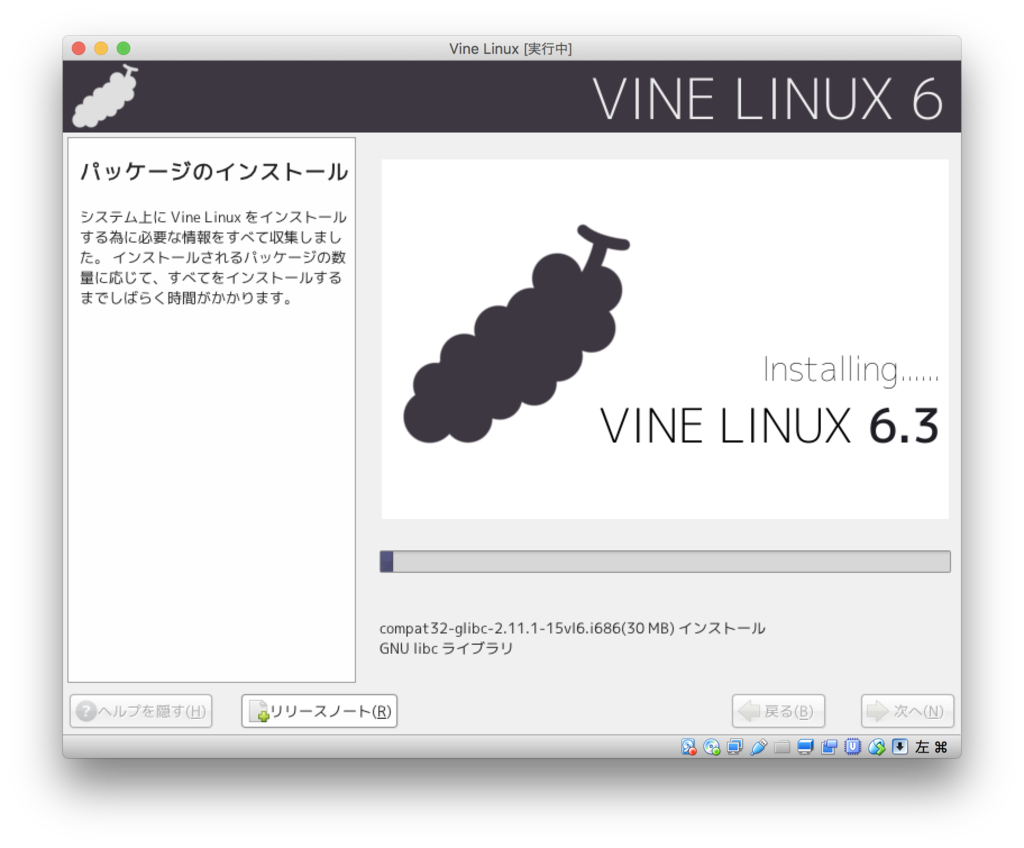Click the GNU libc ライブラリ description text
1024x848 pixels.
click(x=446, y=649)
